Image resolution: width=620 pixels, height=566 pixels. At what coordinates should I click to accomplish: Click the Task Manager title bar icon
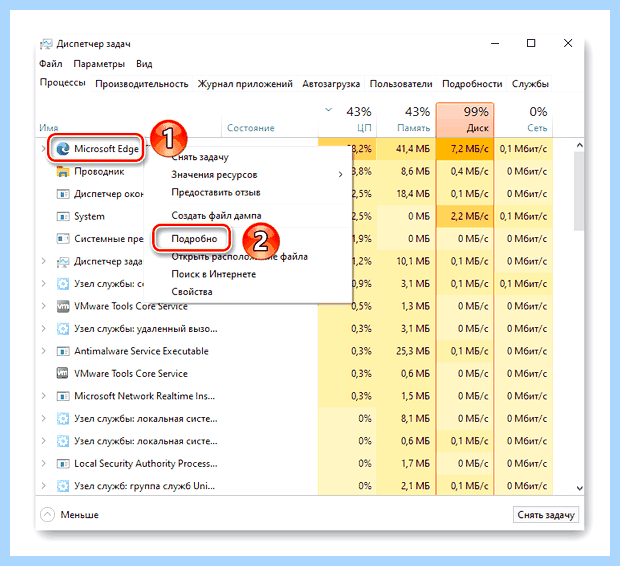click(x=46, y=44)
